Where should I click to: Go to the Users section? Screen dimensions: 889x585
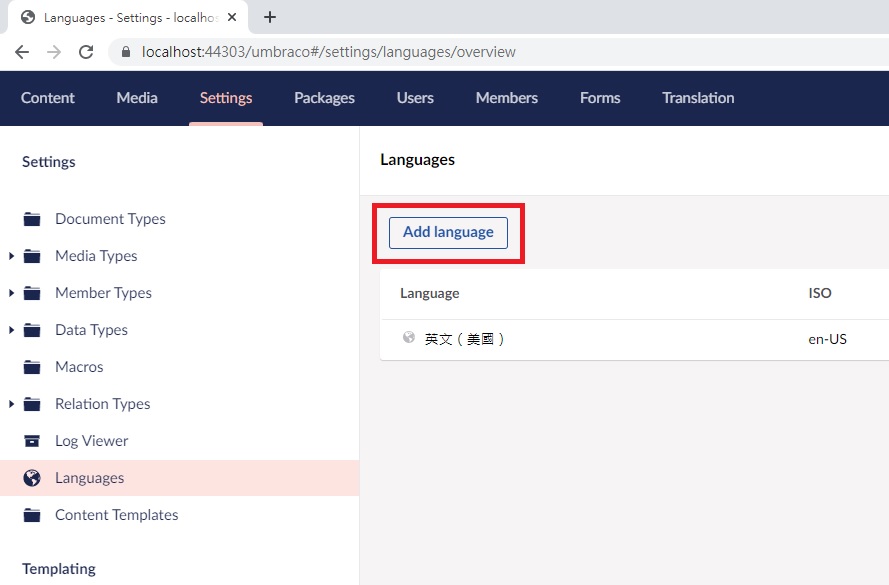tap(414, 98)
